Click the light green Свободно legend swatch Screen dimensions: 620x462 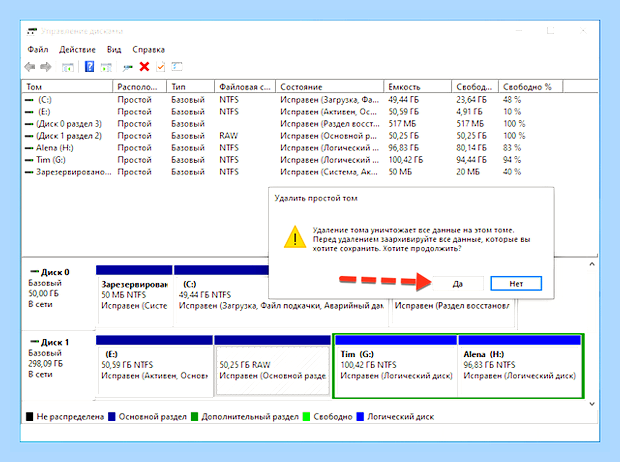pyautogui.click(x=306, y=417)
